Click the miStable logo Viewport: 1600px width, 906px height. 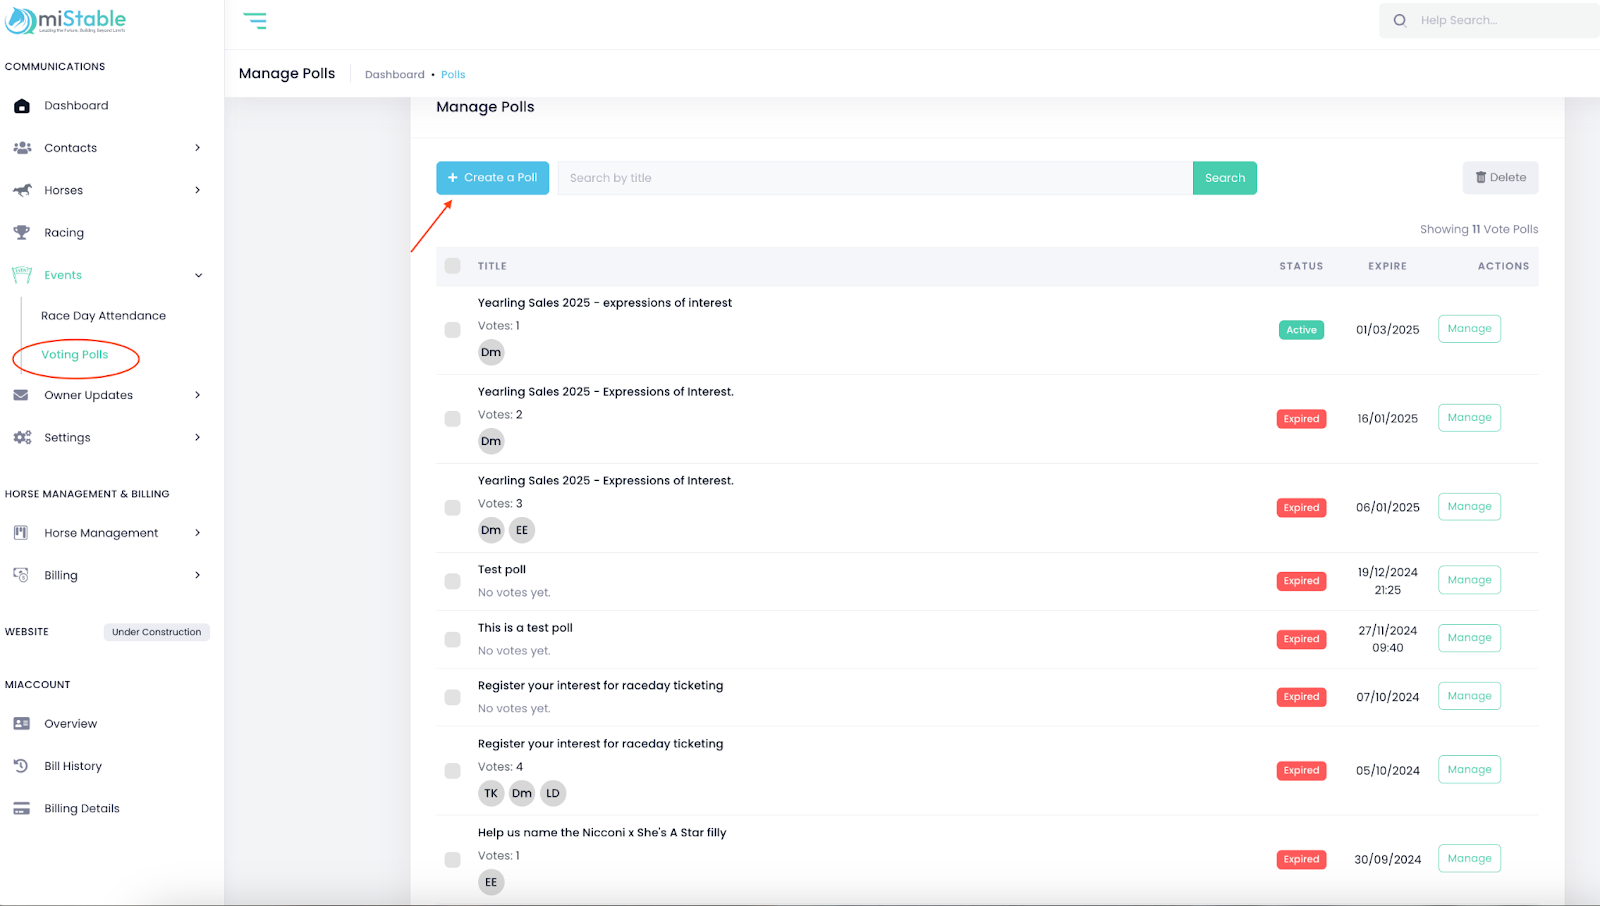[x=66, y=20]
